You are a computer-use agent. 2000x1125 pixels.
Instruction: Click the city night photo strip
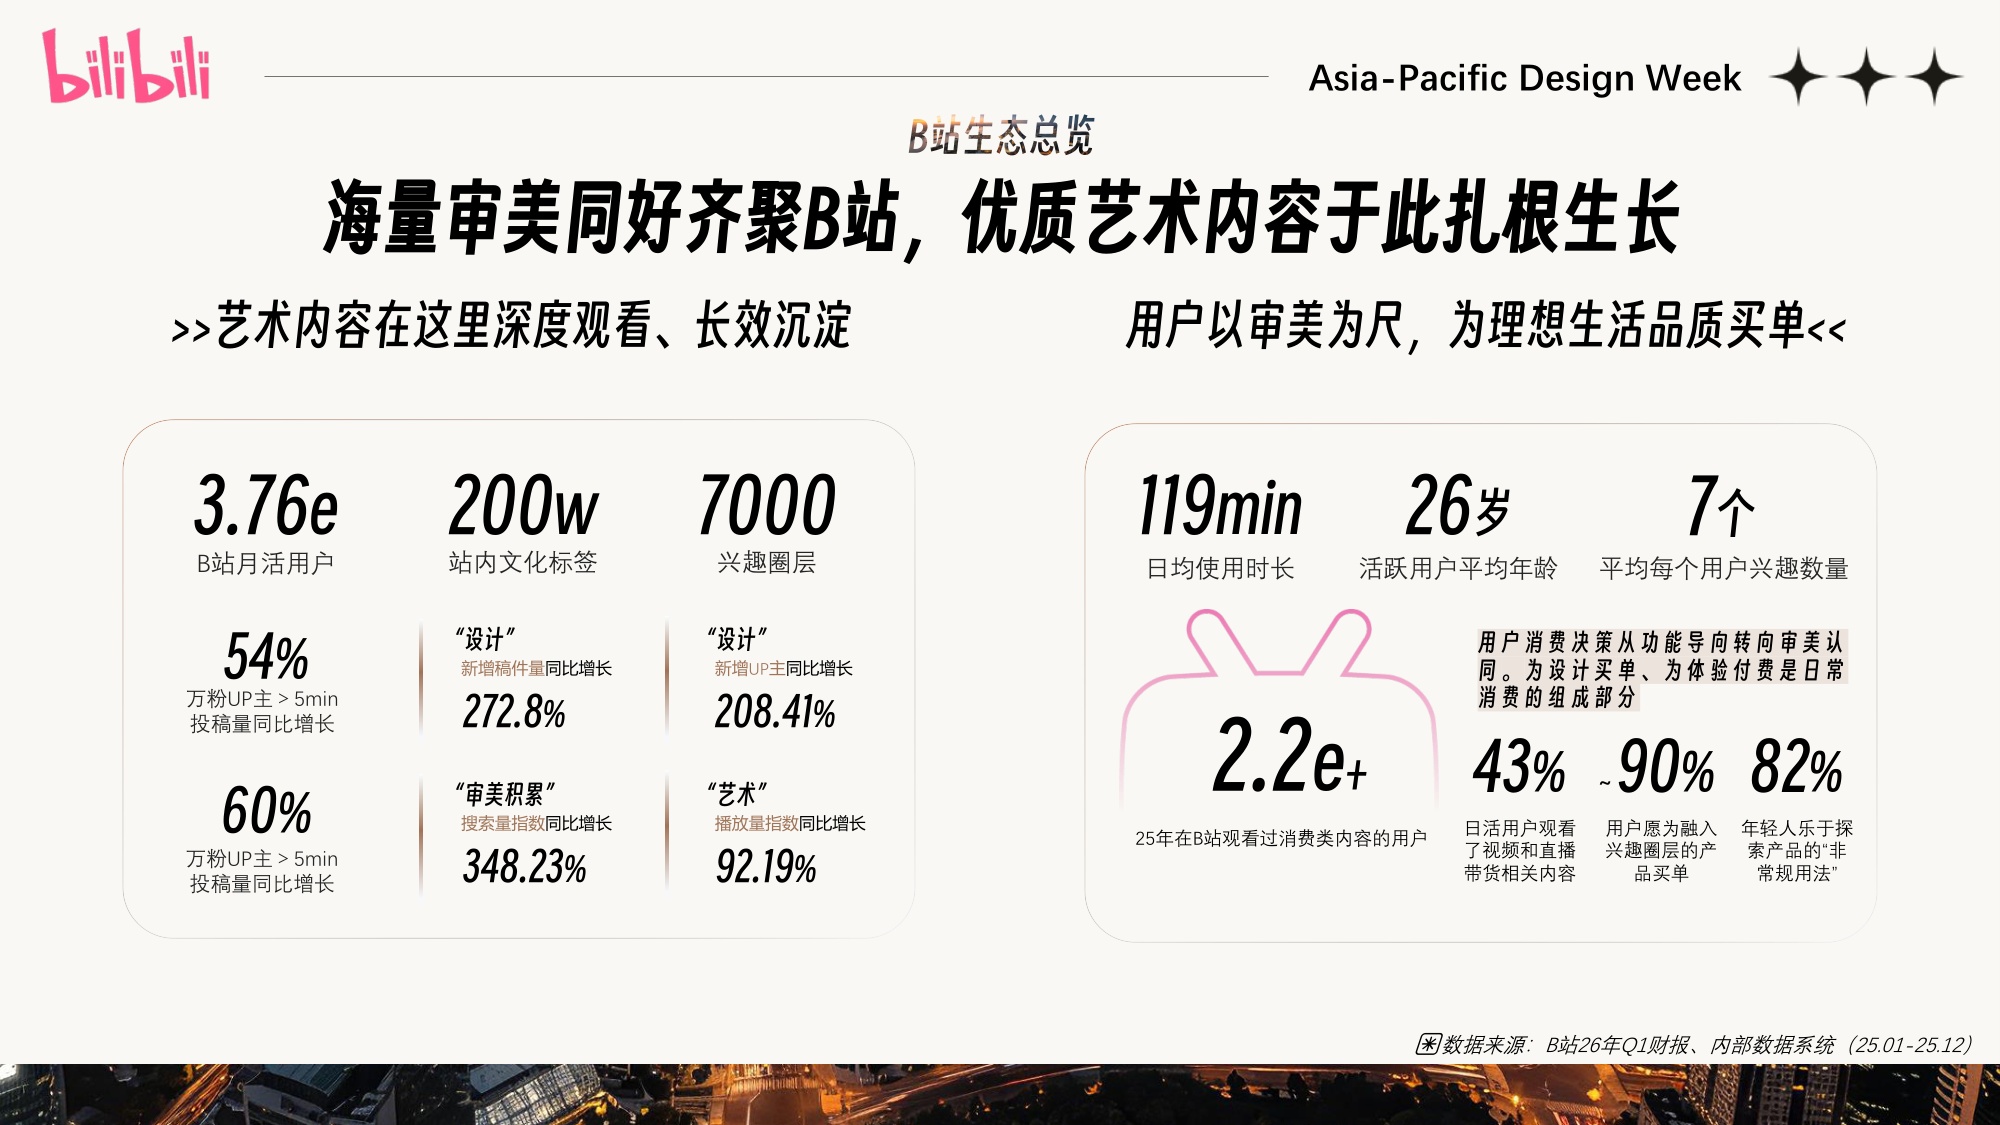[1000, 1094]
